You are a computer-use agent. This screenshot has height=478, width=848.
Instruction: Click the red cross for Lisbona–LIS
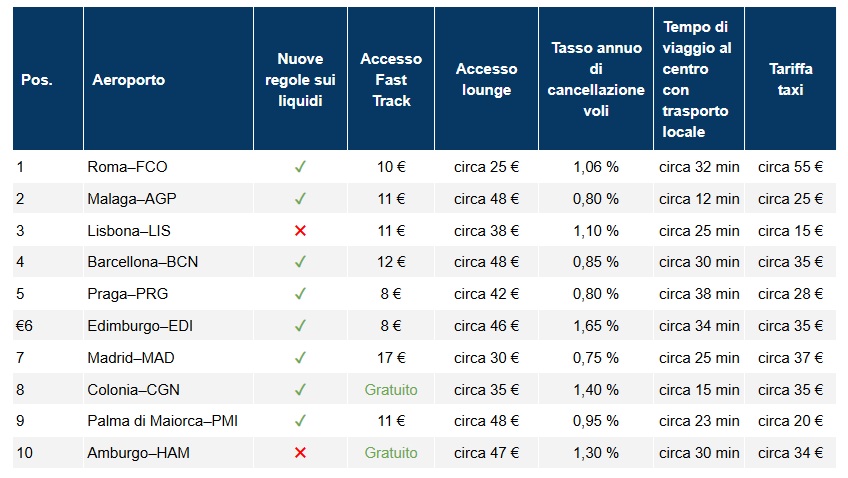pyautogui.click(x=300, y=231)
